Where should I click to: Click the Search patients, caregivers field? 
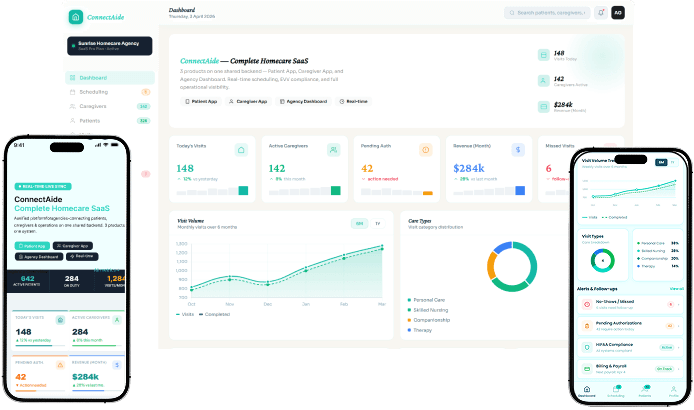click(547, 13)
